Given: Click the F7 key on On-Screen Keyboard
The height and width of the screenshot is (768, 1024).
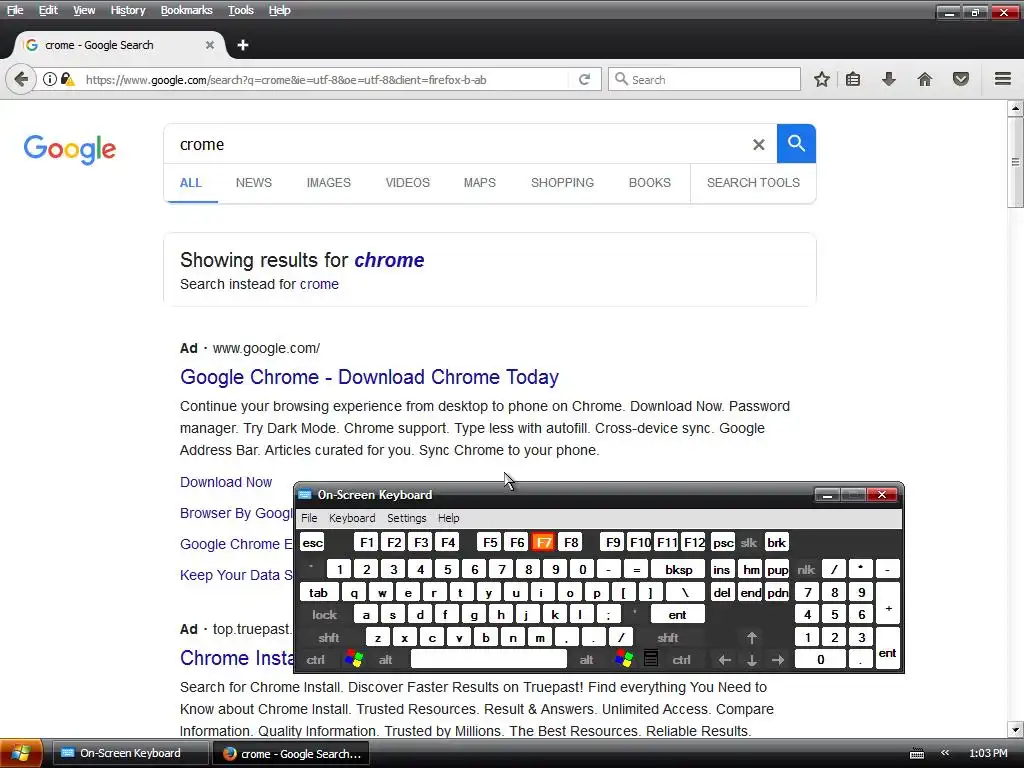Looking at the screenshot, I should click(x=543, y=543).
